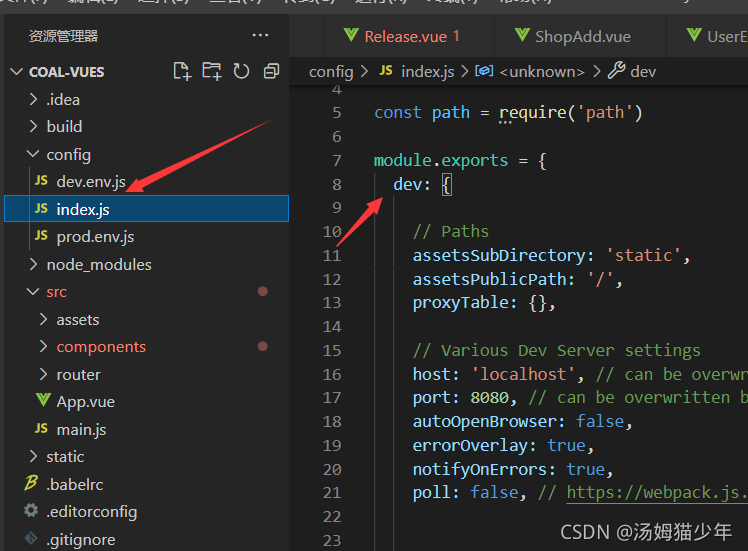Click the New Folder icon in explorer header
748x551 pixels.
coord(211,72)
